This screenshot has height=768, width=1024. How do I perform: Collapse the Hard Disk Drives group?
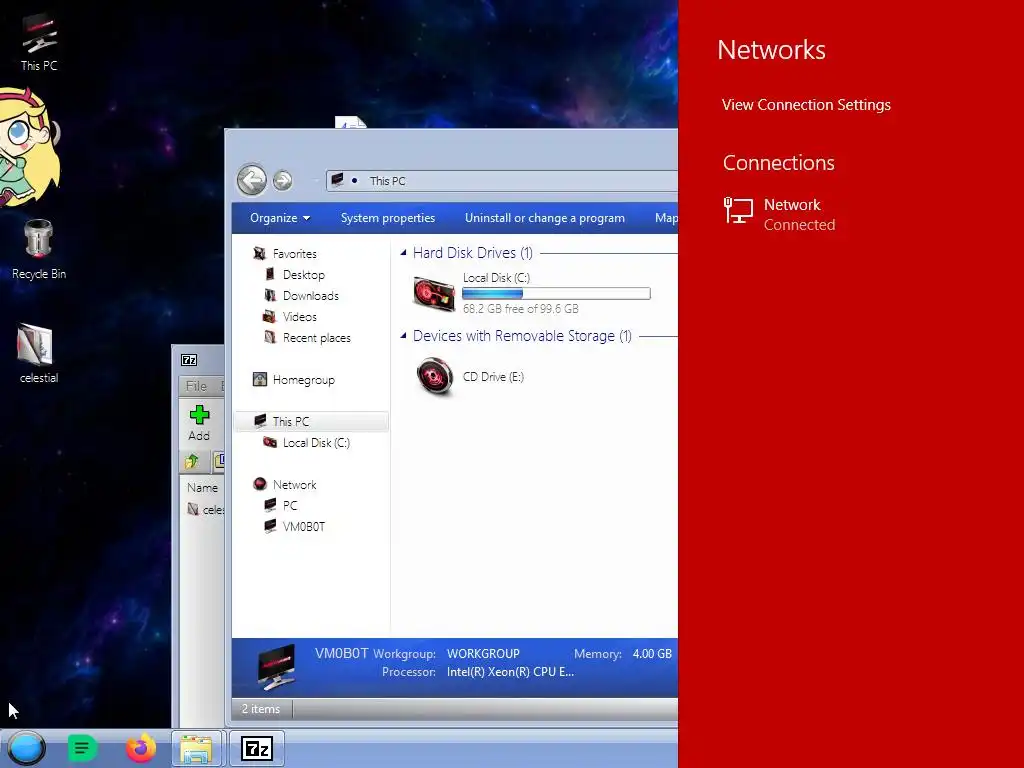(x=404, y=252)
